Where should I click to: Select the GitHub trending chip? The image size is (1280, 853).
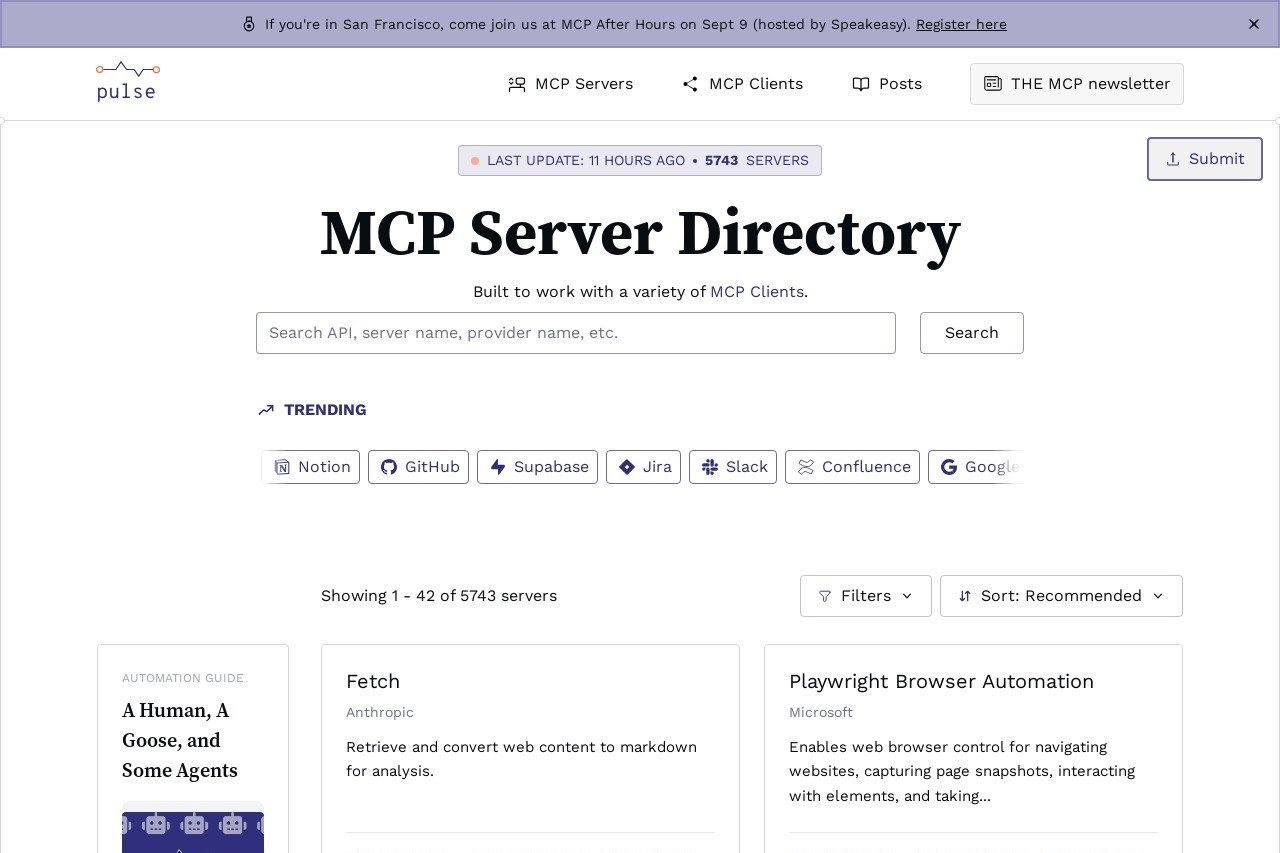point(418,467)
